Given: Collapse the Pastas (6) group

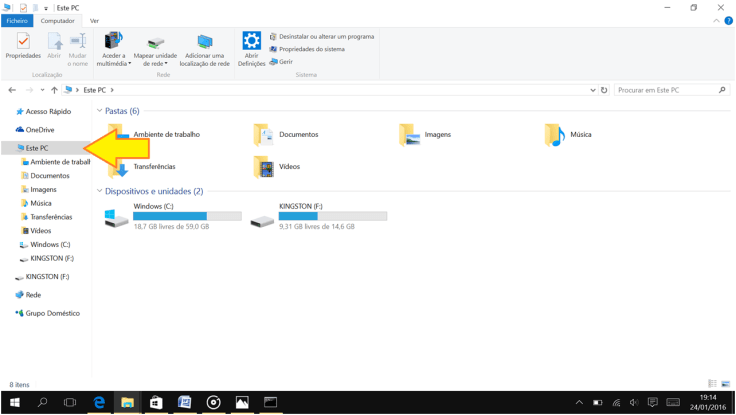Looking at the screenshot, I should coord(100,111).
